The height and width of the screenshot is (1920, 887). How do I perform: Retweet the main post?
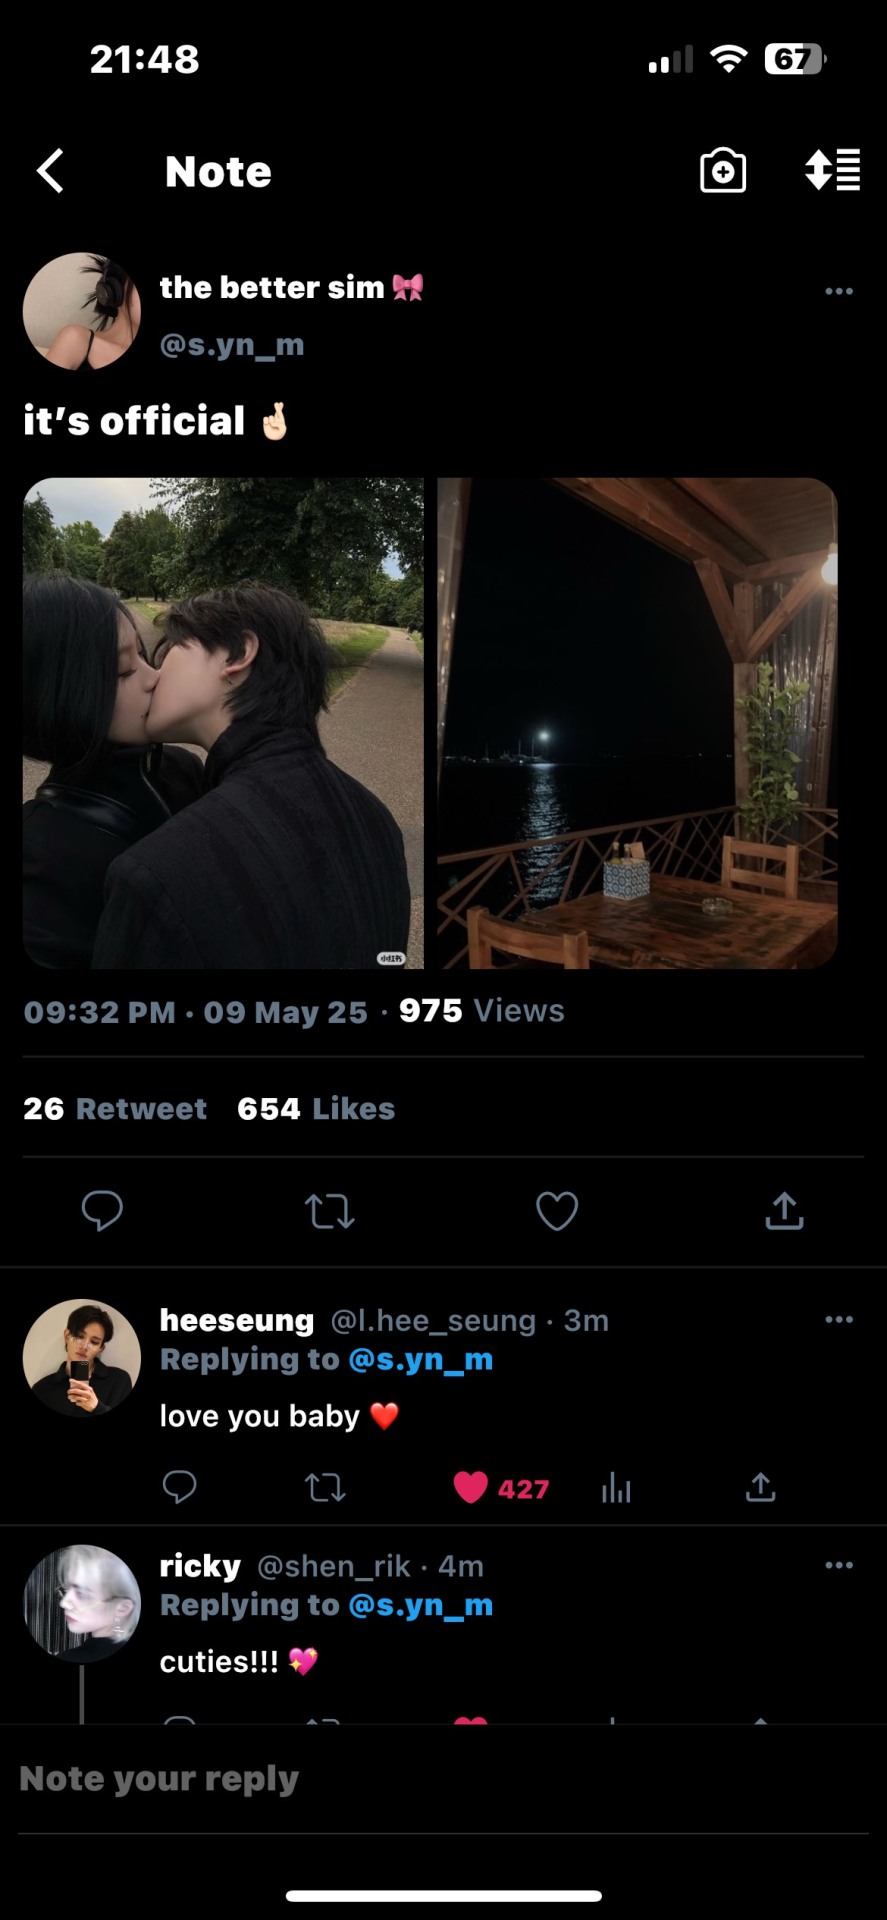329,1211
